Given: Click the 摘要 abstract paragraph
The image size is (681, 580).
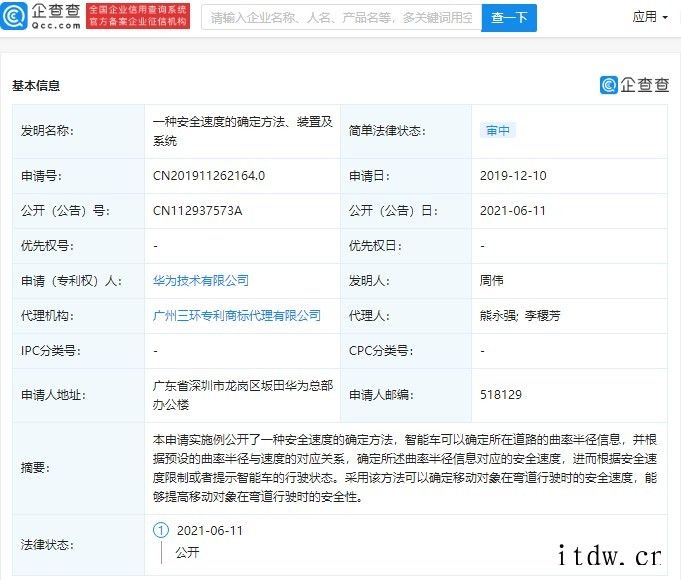Looking at the screenshot, I should [405, 468].
